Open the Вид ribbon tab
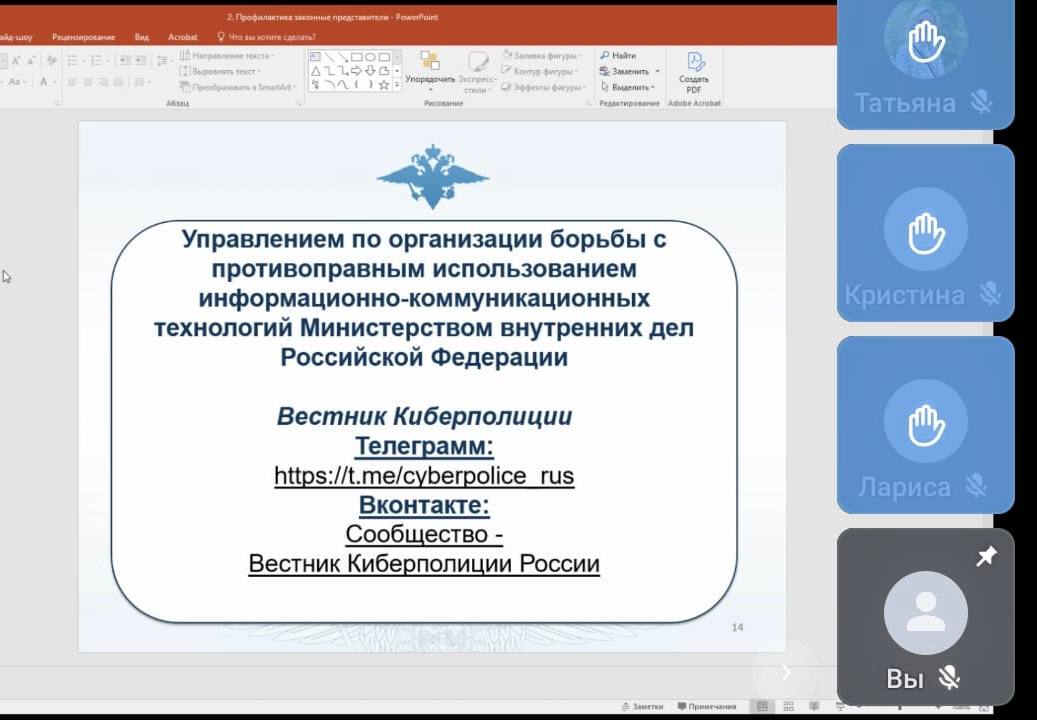Screen dimensions: 1037x720 tap(142, 37)
